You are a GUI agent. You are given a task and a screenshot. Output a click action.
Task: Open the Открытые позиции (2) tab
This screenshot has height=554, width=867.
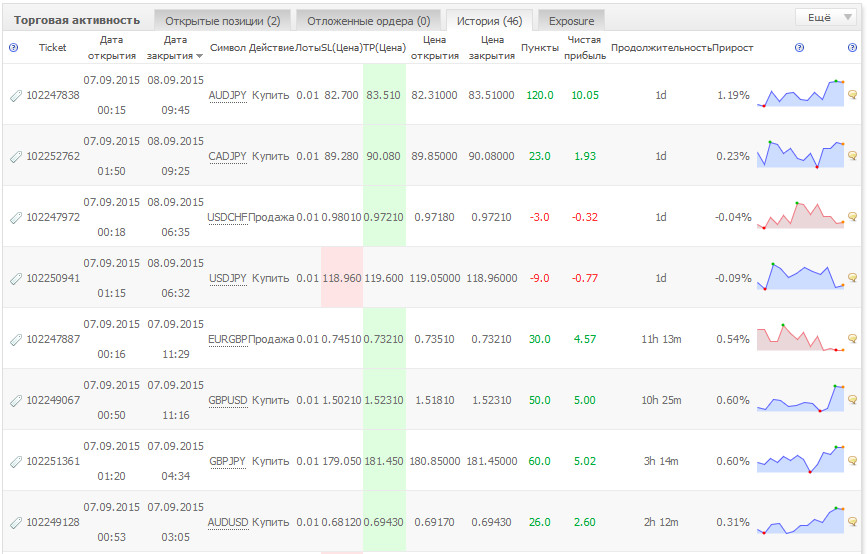coord(223,21)
